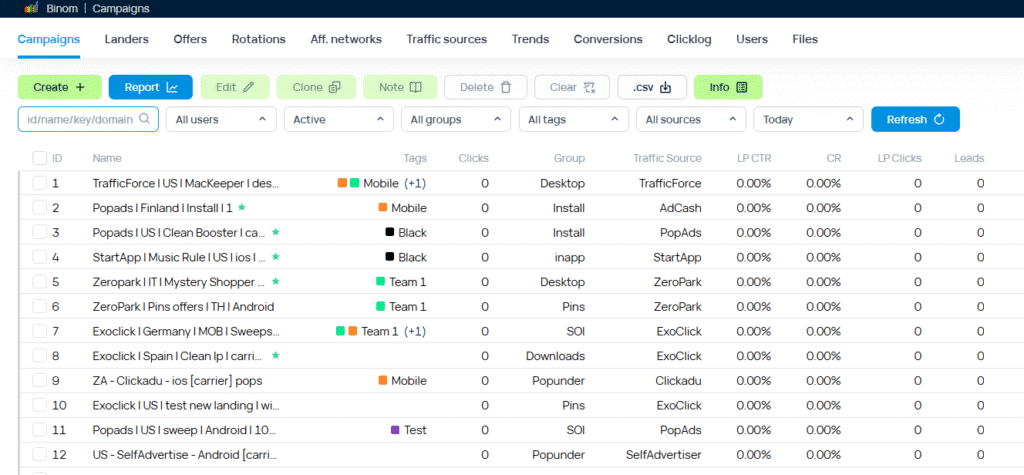The height and width of the screenshot is (475, 1024).
Task: Check the box for campaign ID 11
Action: (x=39, y=431)
